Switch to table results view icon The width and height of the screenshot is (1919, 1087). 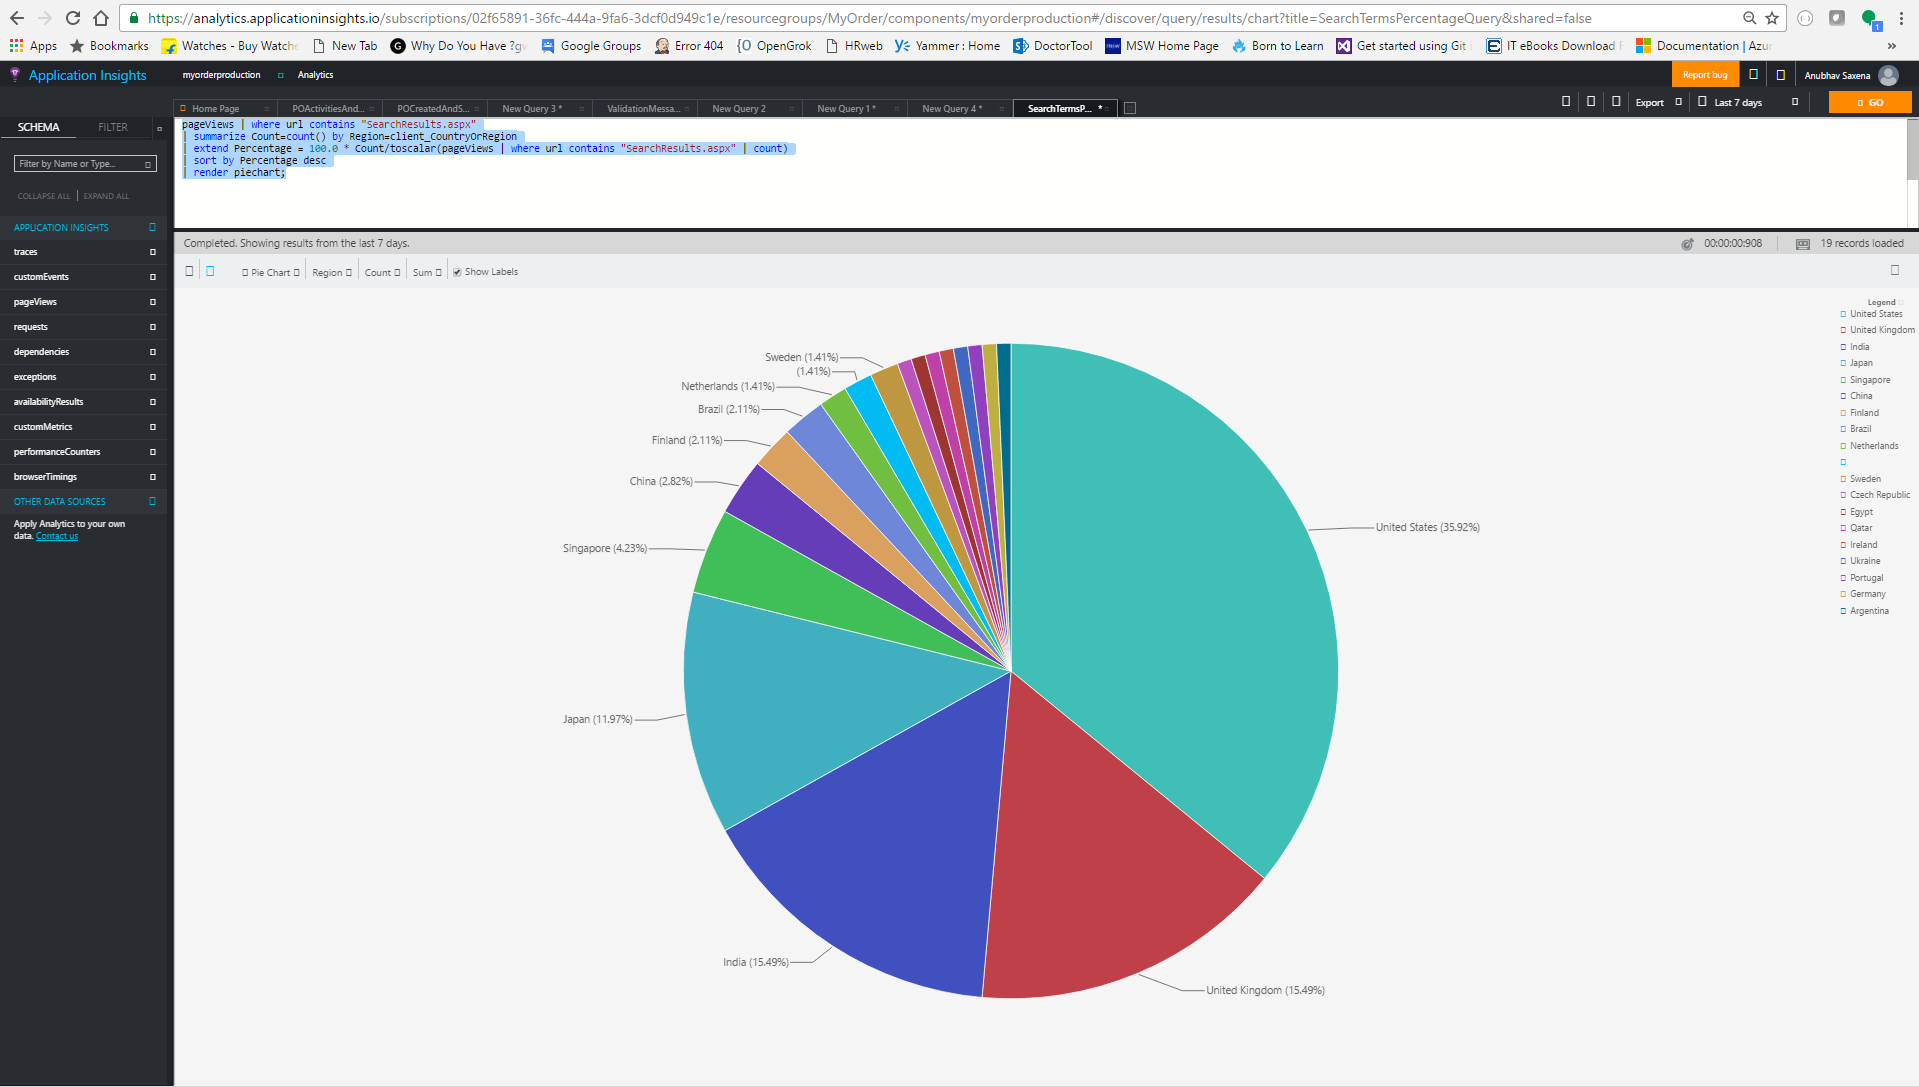[x=189, y=271]
